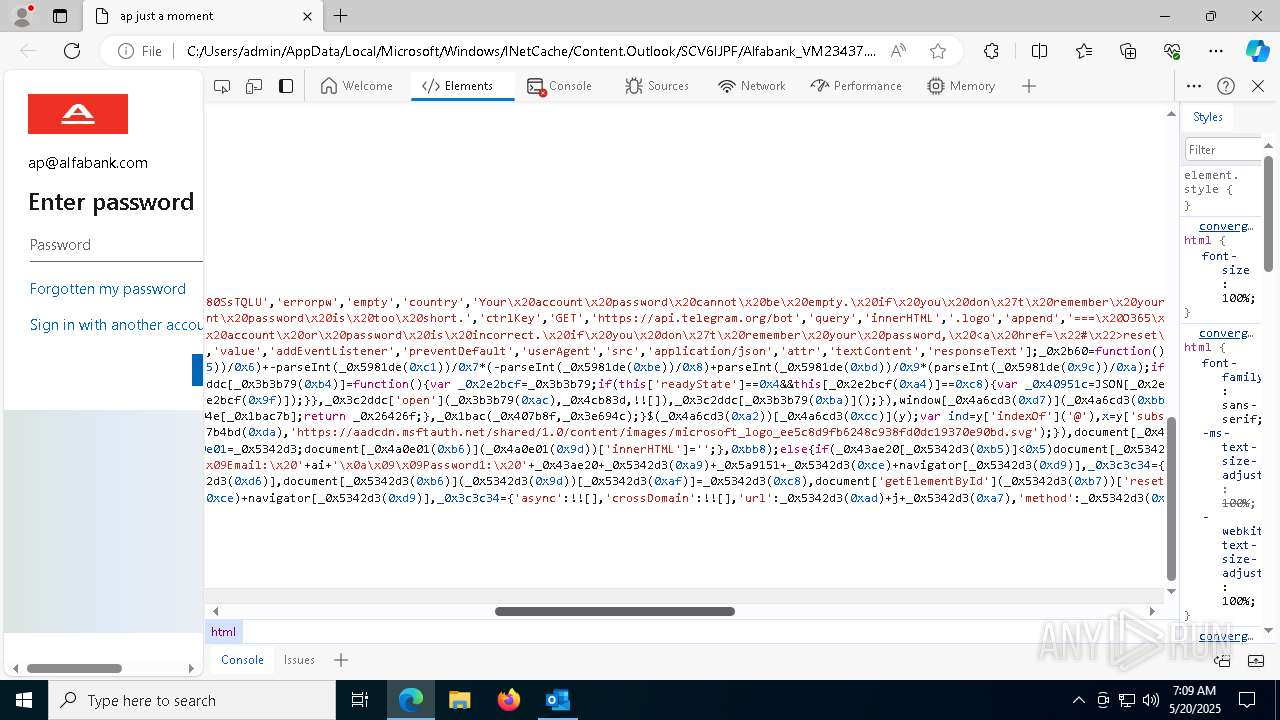
Task: Launch Firefox from the taskbar
Action: tap(509, 700)
